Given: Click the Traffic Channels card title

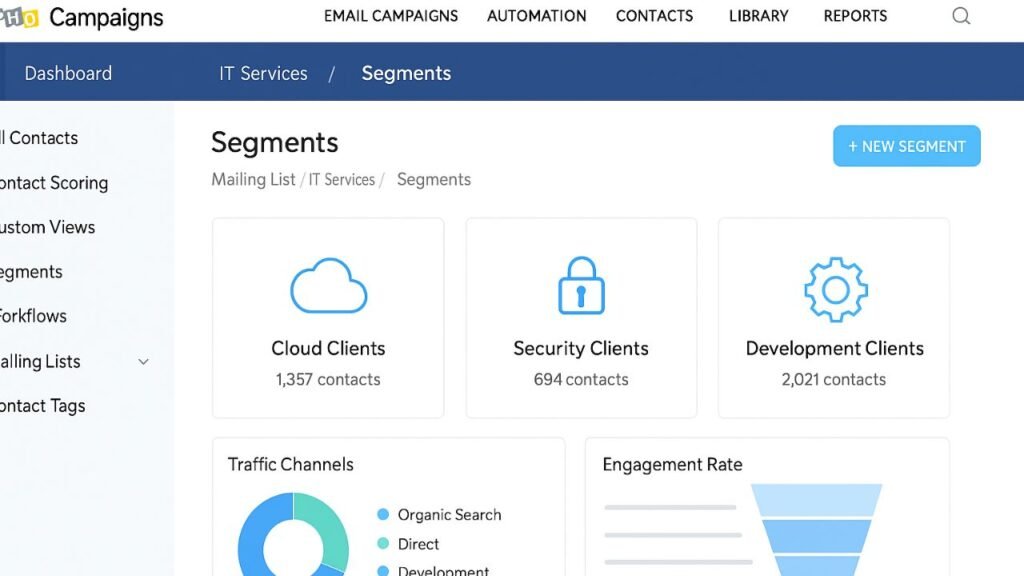Looking at the screenshot, I should point(291,464).
